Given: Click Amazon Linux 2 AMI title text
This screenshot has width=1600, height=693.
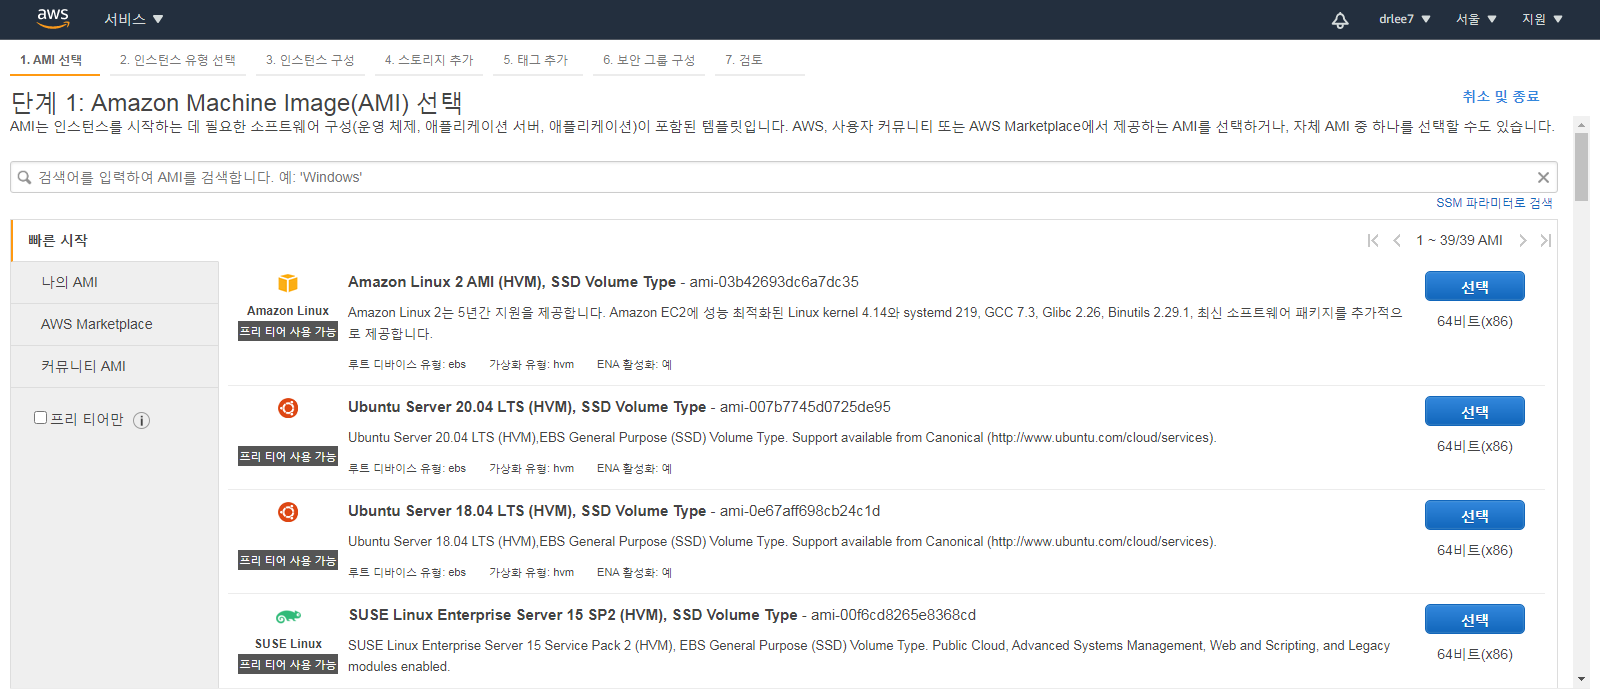Looking at the screenshot, I should pos(512,282).
